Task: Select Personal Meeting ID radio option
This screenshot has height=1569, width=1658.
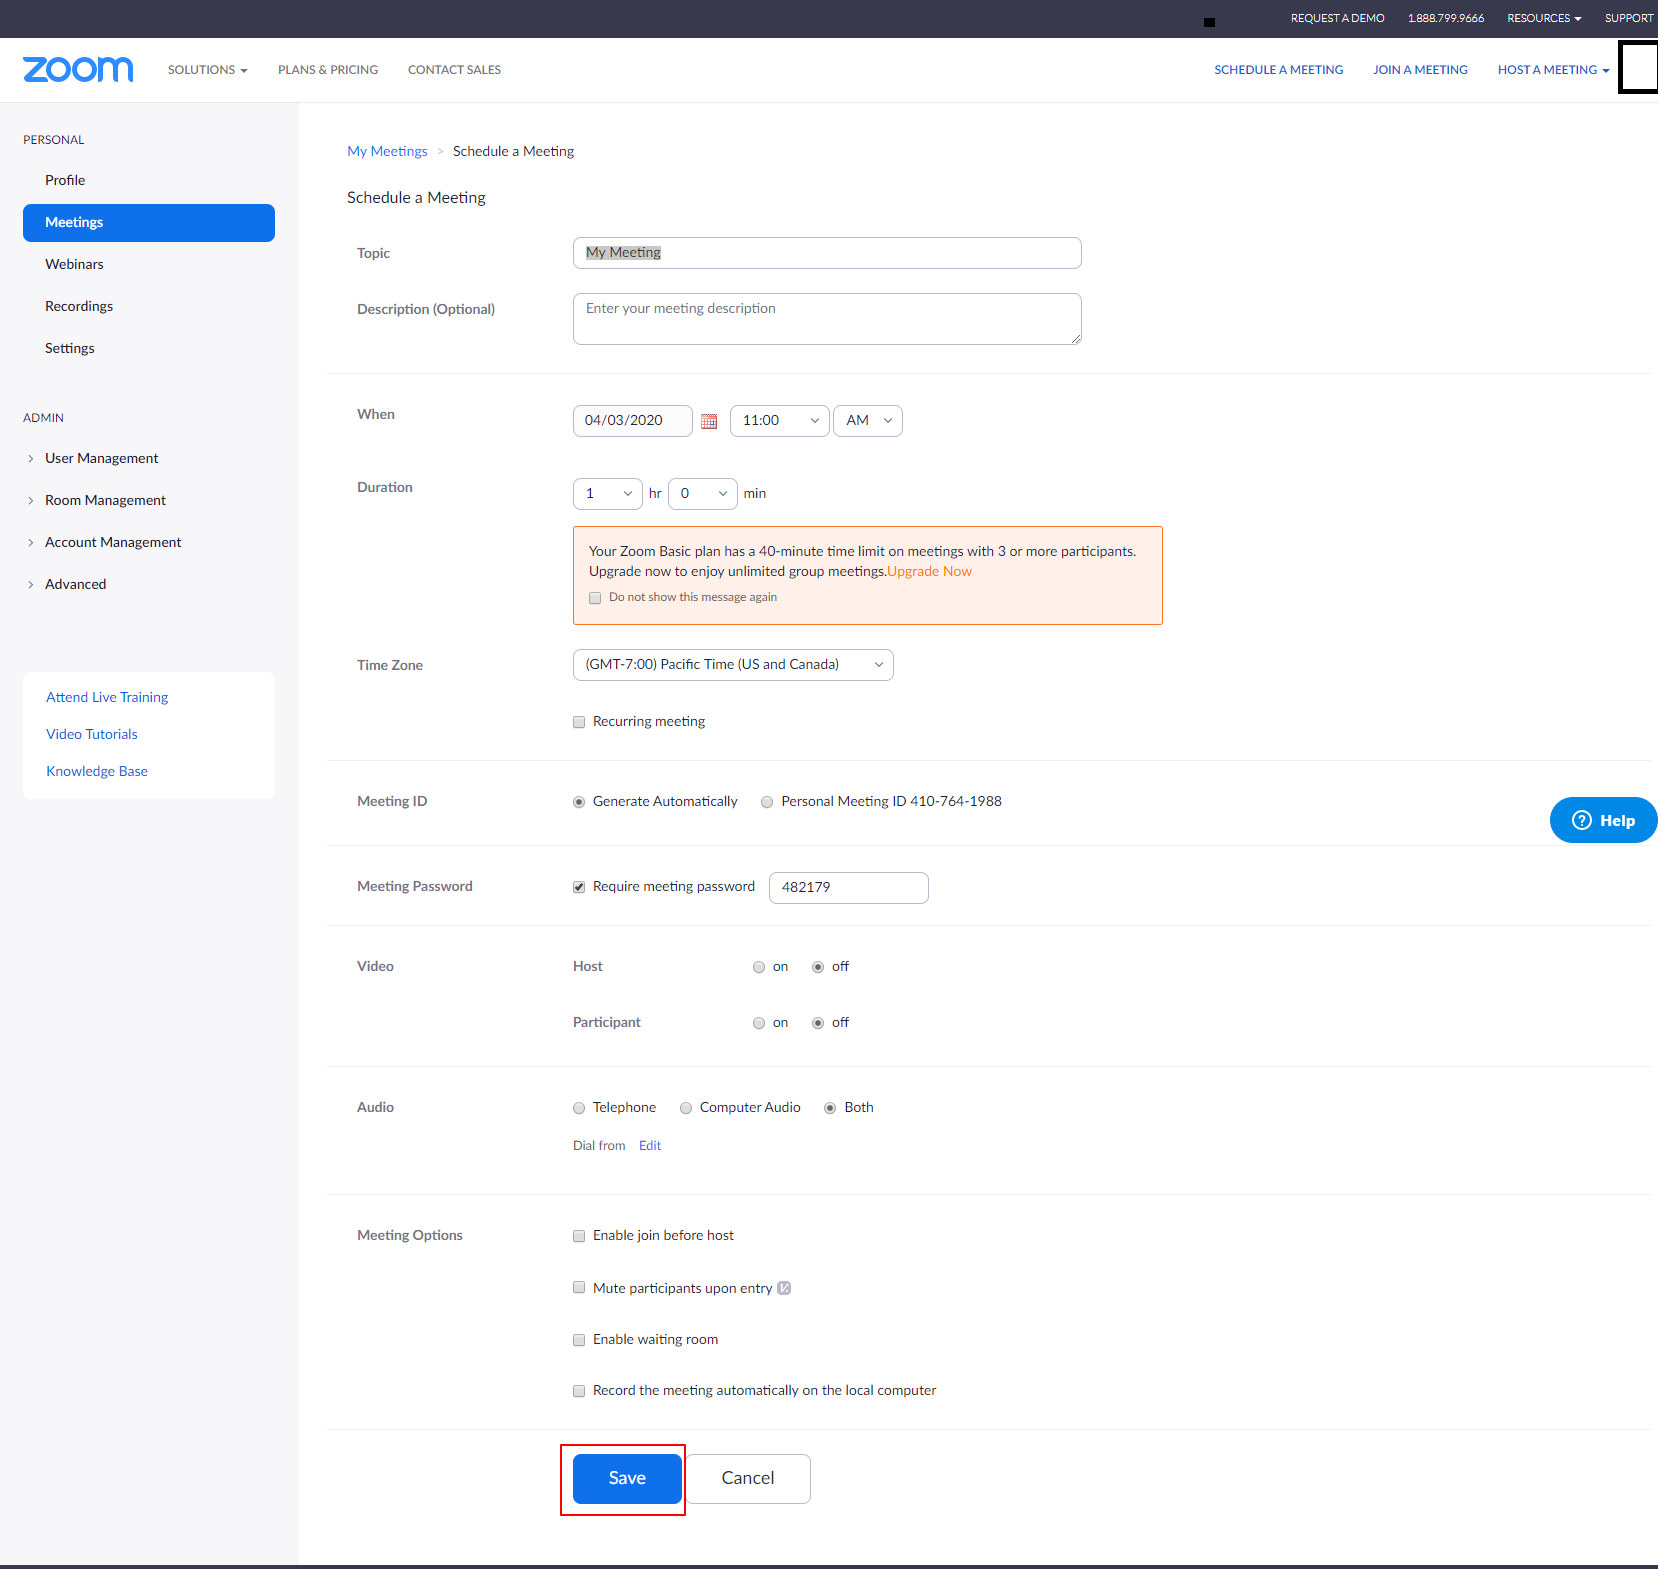Action: (x=767, y=802)
